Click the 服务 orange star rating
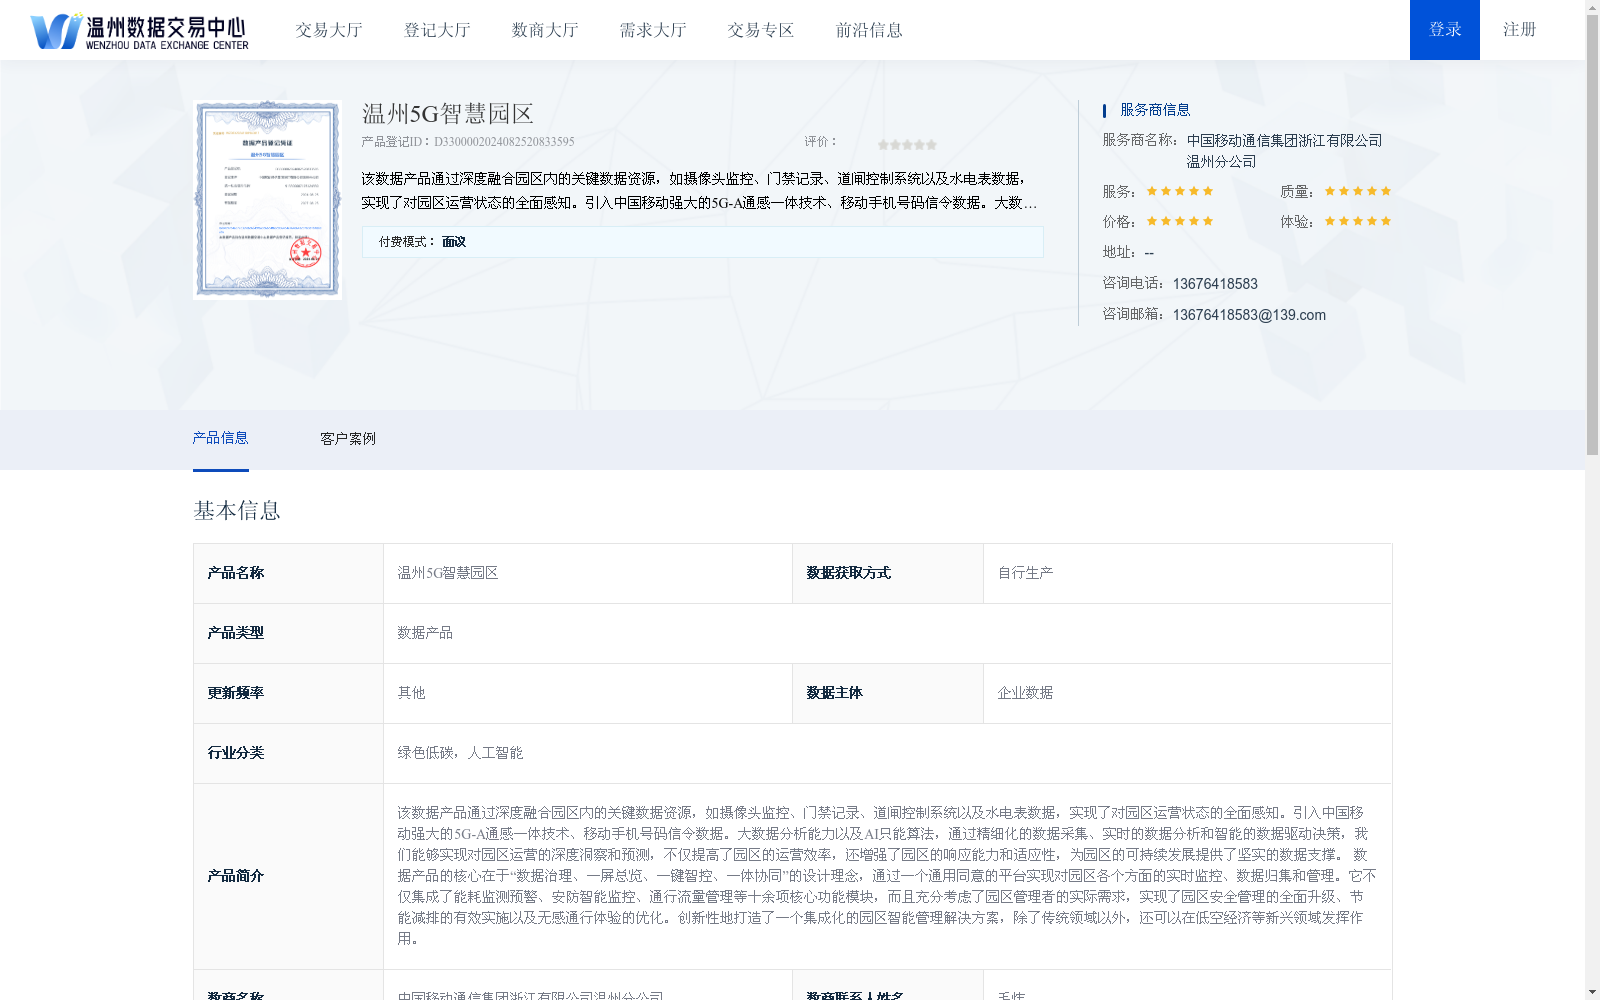This screenshot has height=1000, width=1600. pos(1180,191)
